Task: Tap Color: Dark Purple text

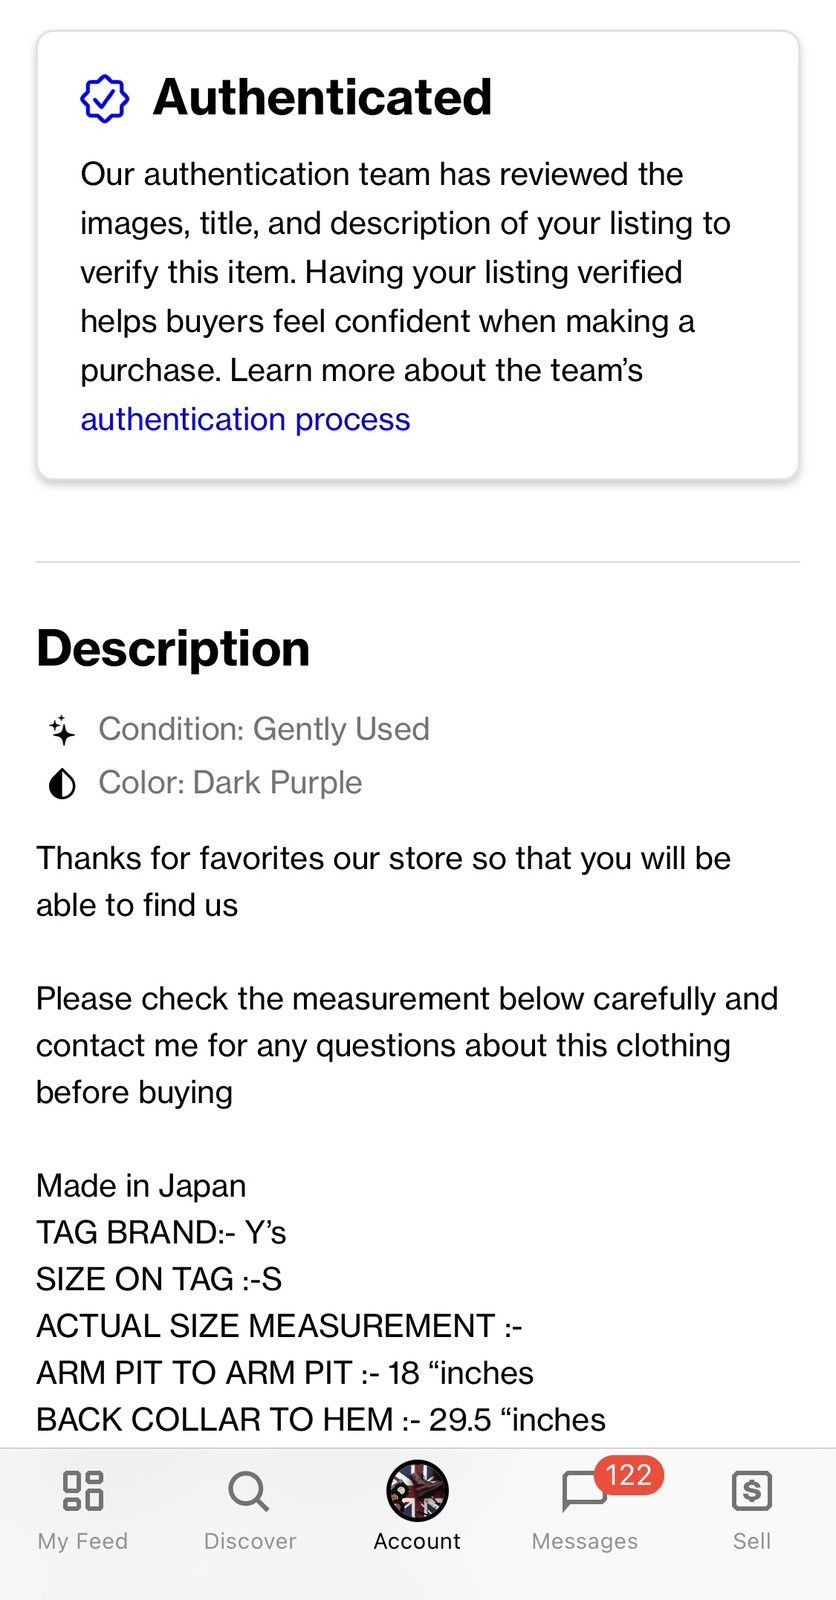Action: click(x=230, y=783)
